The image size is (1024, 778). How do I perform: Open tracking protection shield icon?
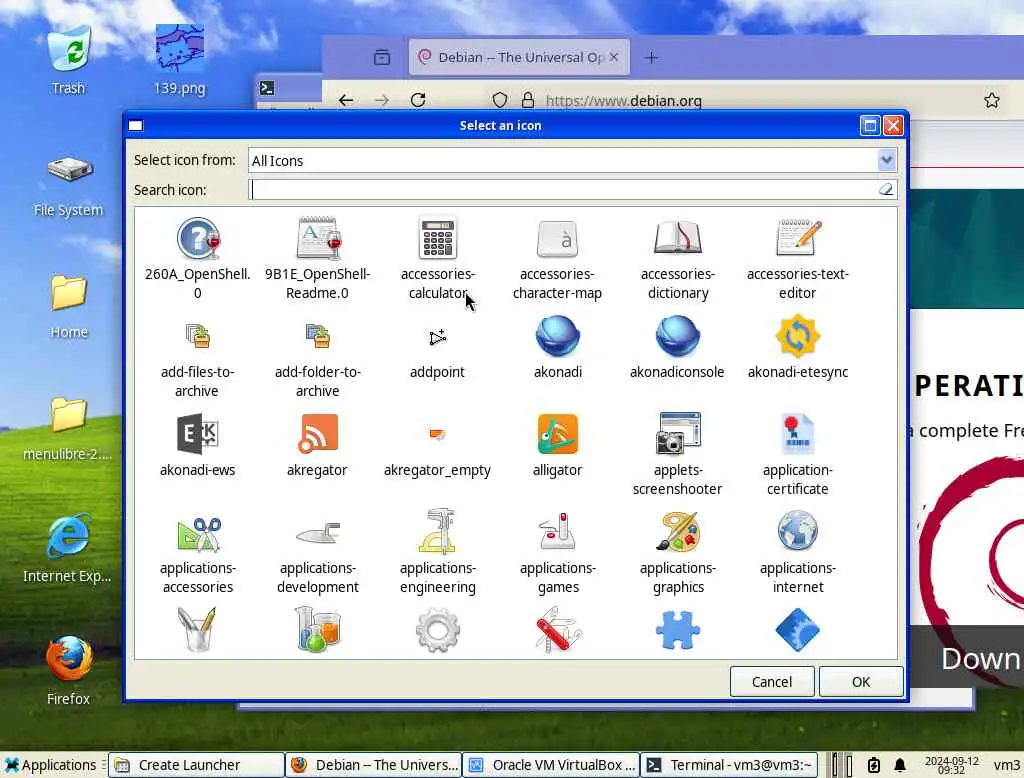coord(500,100)
